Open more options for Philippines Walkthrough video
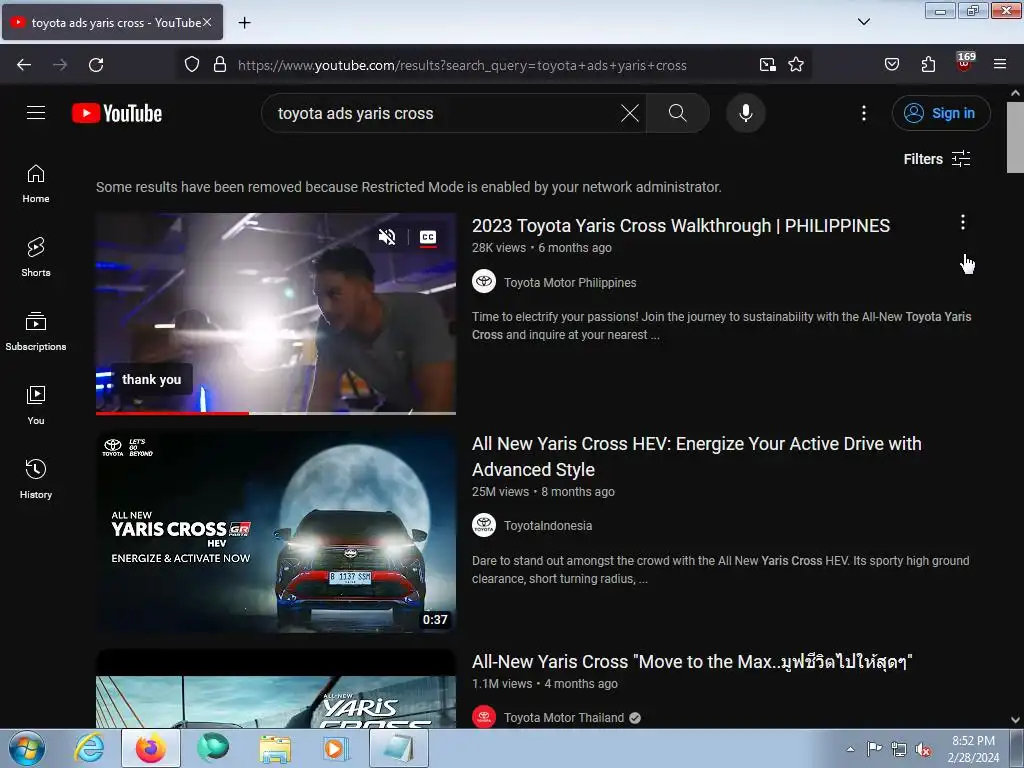 [x=963, y=223]
